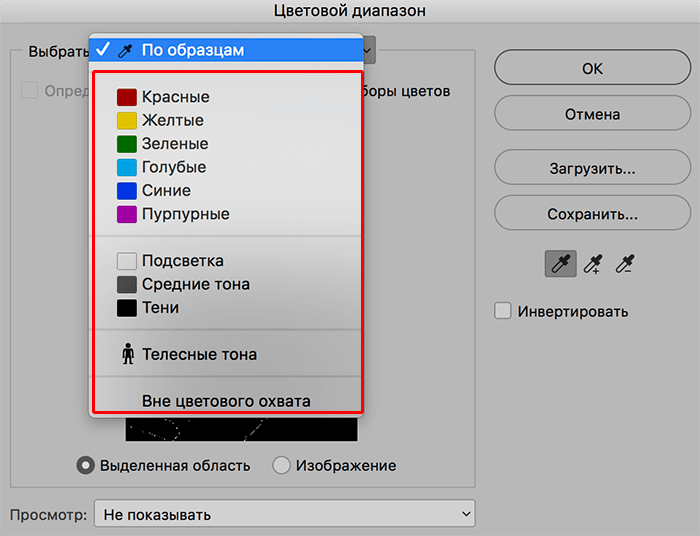Click the Загрузить... button

tap(592, 168)
